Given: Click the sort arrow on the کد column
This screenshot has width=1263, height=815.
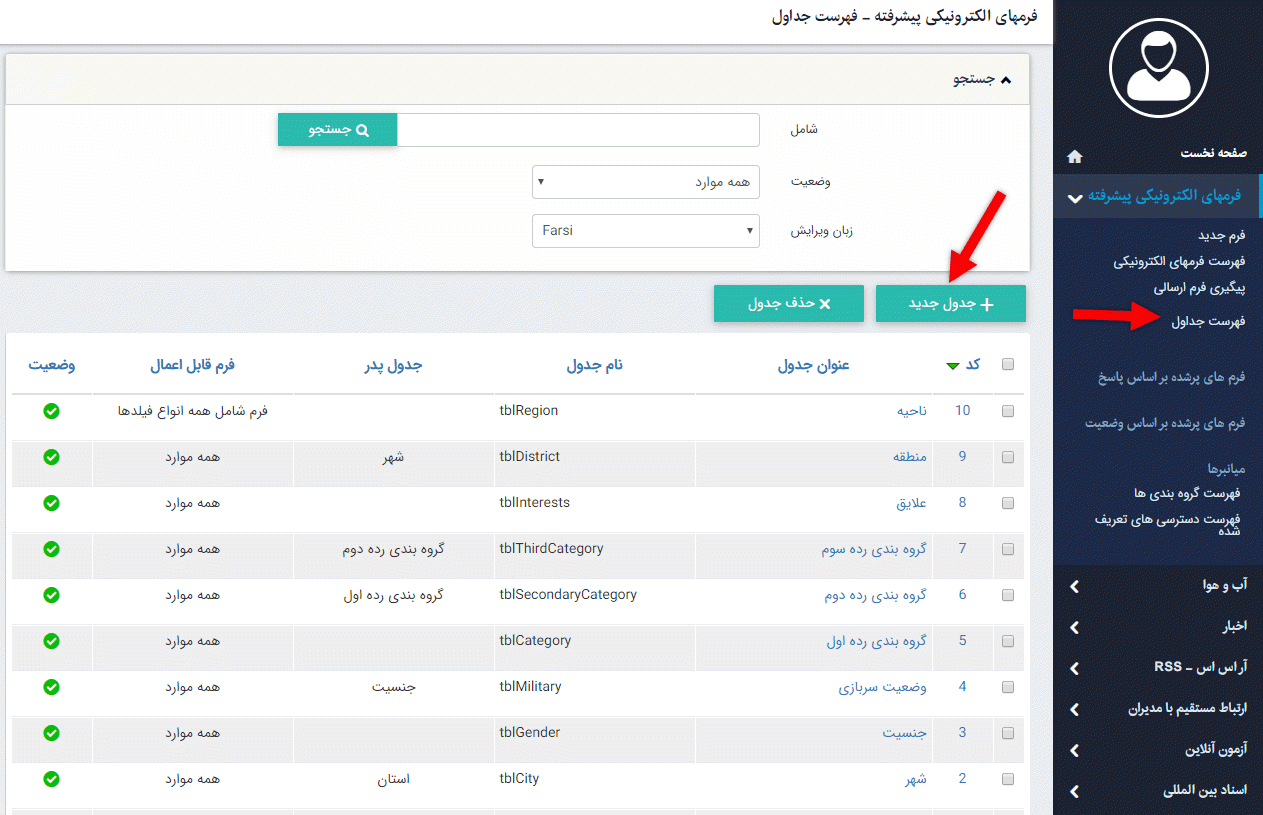Looking at the screenshot, I should click(951, 365).
